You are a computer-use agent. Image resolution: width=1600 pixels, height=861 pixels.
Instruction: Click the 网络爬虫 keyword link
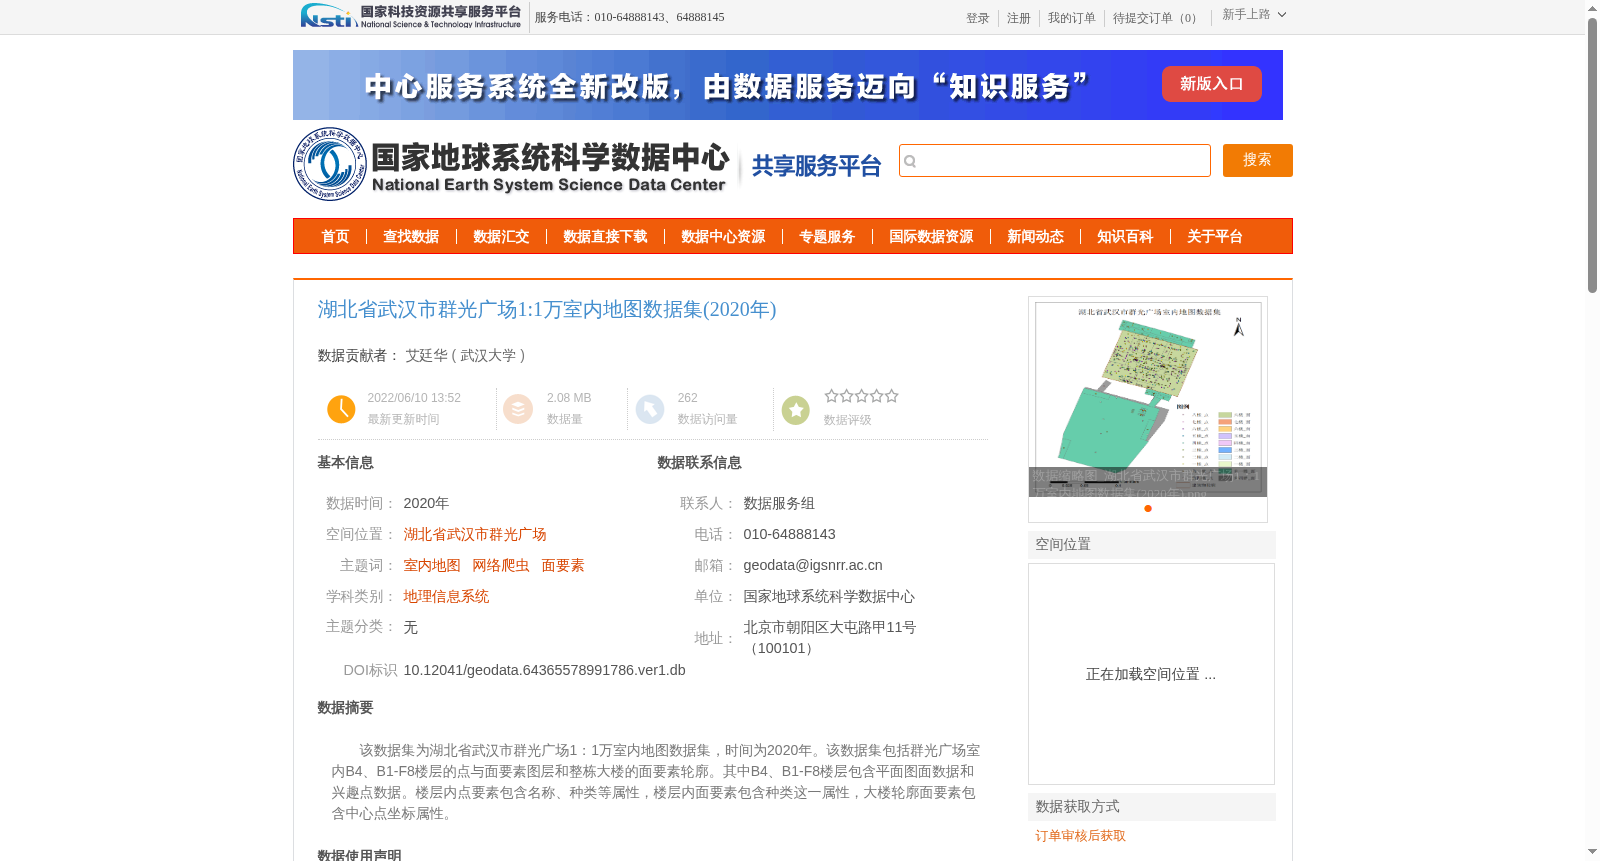tap(501, 566)
